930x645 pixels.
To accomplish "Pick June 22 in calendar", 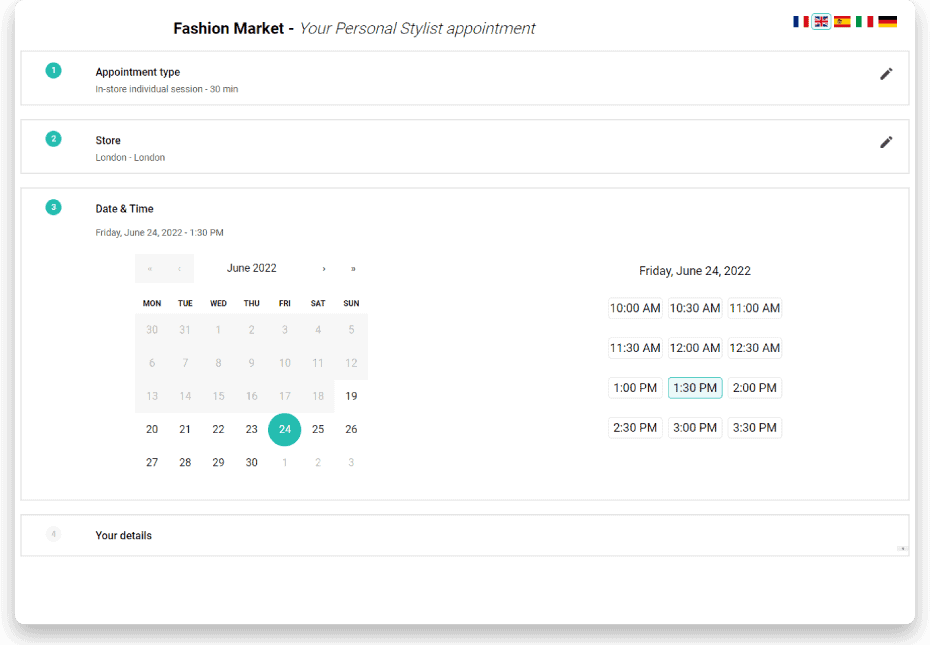I will (x=218, y=429).
